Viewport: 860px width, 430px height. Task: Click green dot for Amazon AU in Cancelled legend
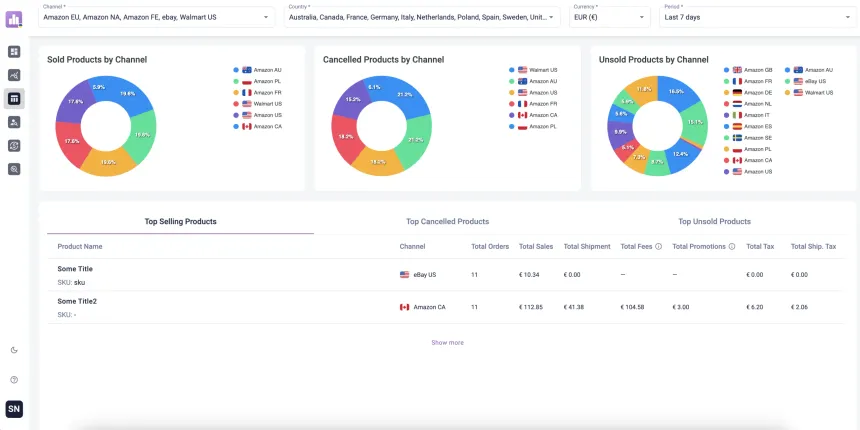pos(512,81)
